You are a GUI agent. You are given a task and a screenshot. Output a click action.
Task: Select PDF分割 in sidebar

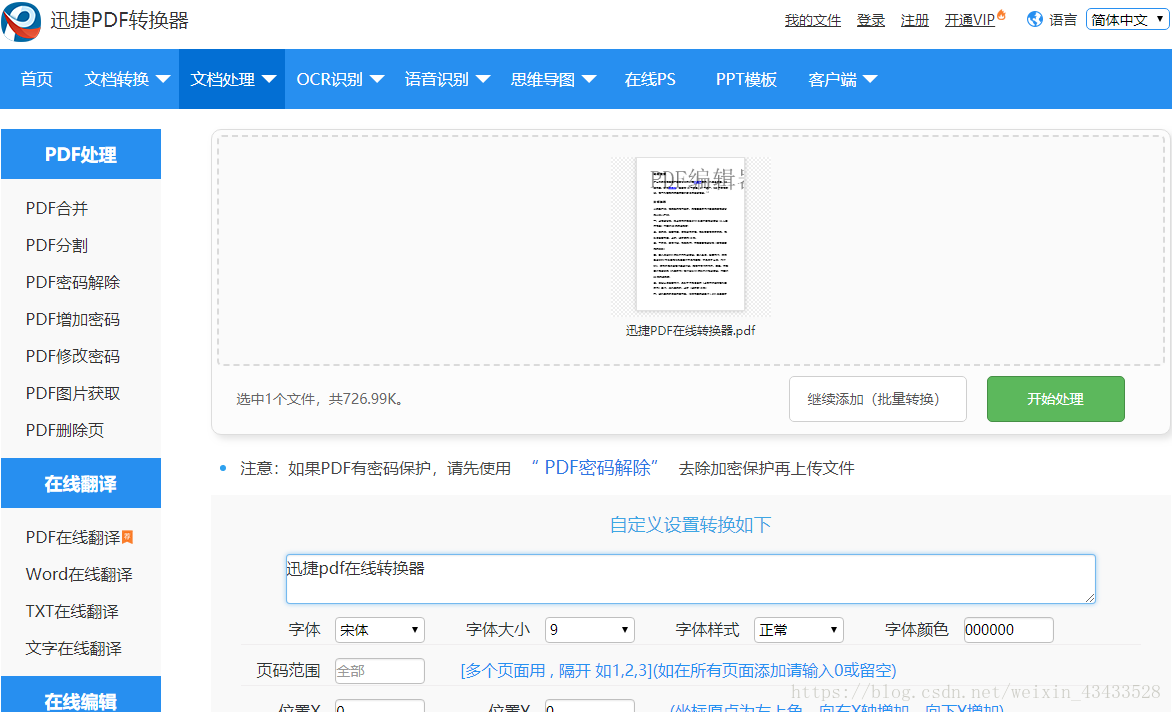(x=57, y=245)
